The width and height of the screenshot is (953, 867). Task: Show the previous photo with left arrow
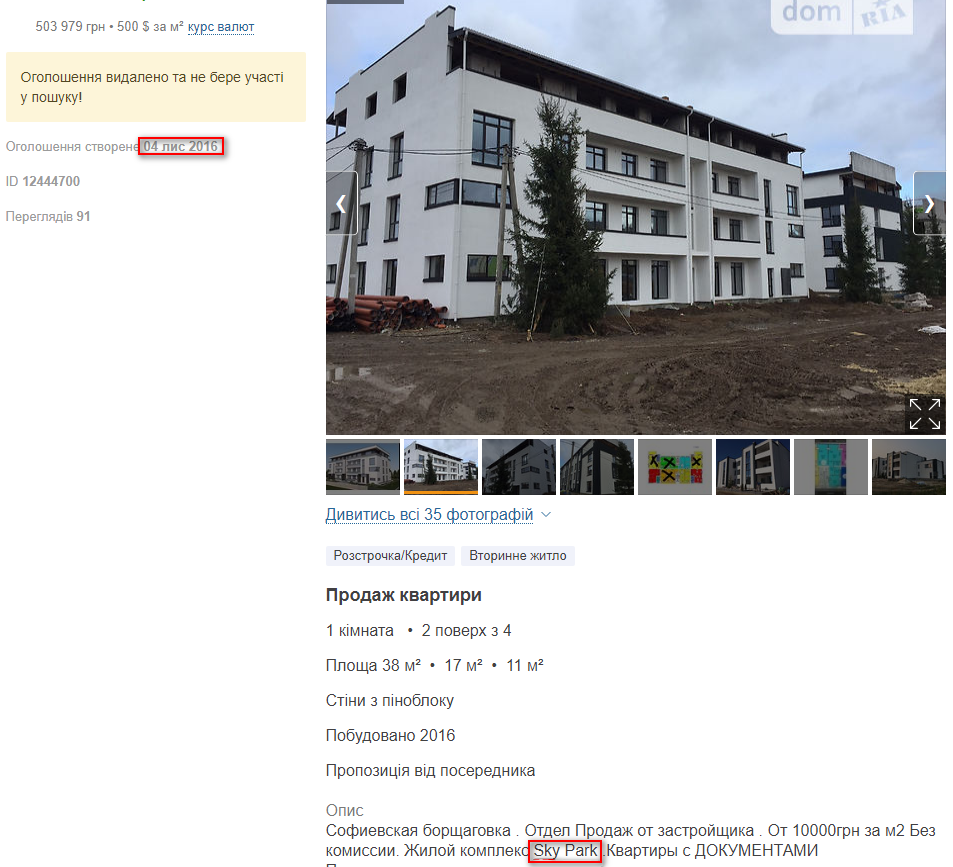[x=342, y=204]
